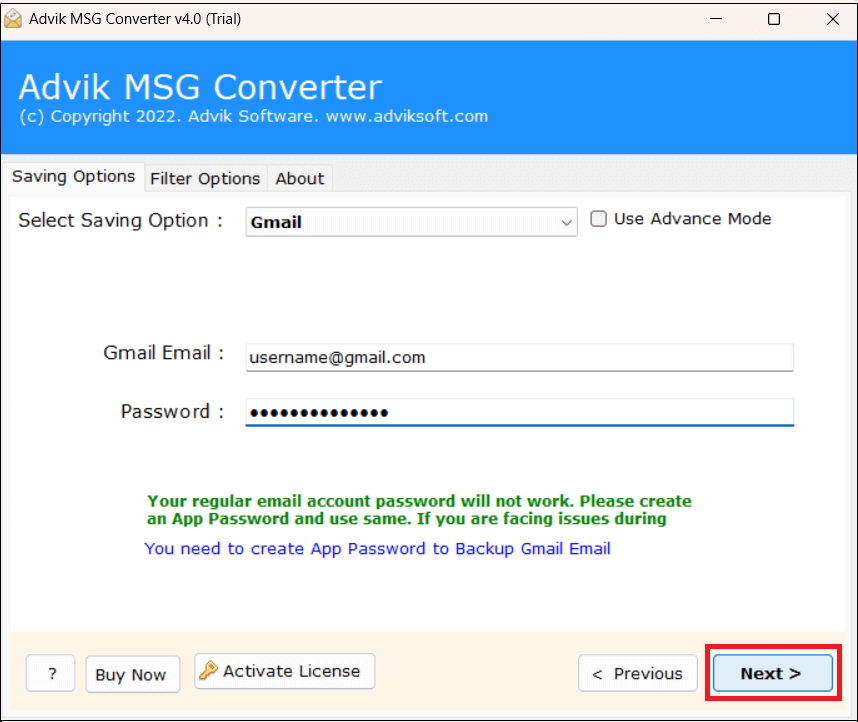
Task: Select the Saving Options tab
Action: click(x=73, y=177)
